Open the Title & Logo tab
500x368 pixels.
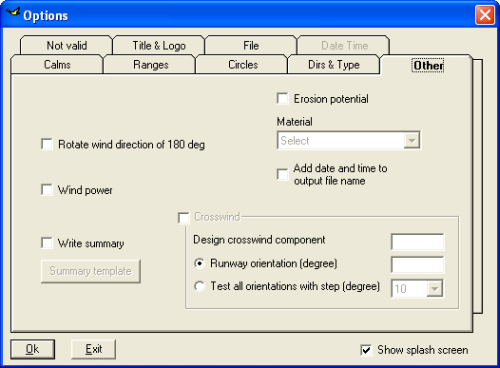click(x=159, y=45)
